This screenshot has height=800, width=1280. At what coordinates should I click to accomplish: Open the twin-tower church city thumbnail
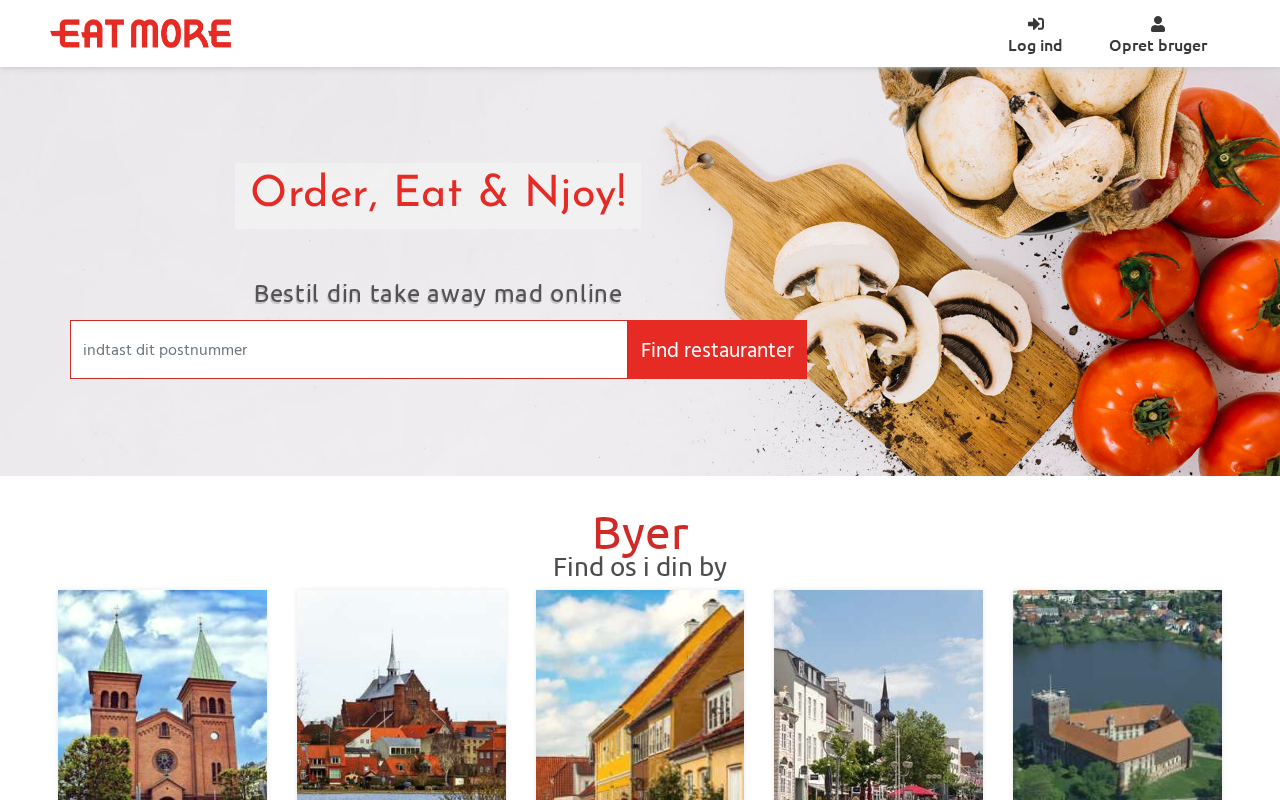(162, 695)
